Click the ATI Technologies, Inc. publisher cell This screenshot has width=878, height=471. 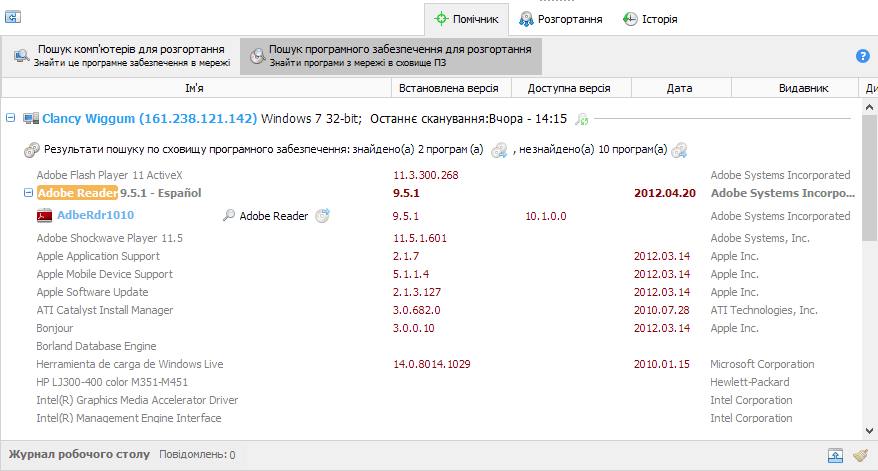tap(764, 310)
